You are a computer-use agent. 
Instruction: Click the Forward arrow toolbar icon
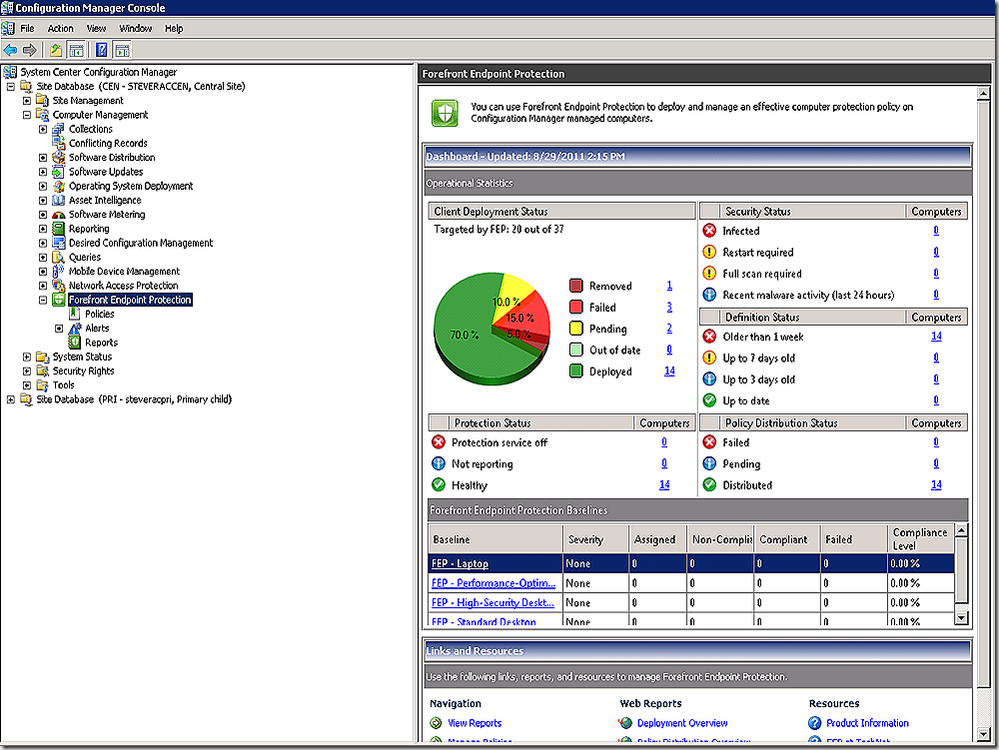click(x=29, y=50)
